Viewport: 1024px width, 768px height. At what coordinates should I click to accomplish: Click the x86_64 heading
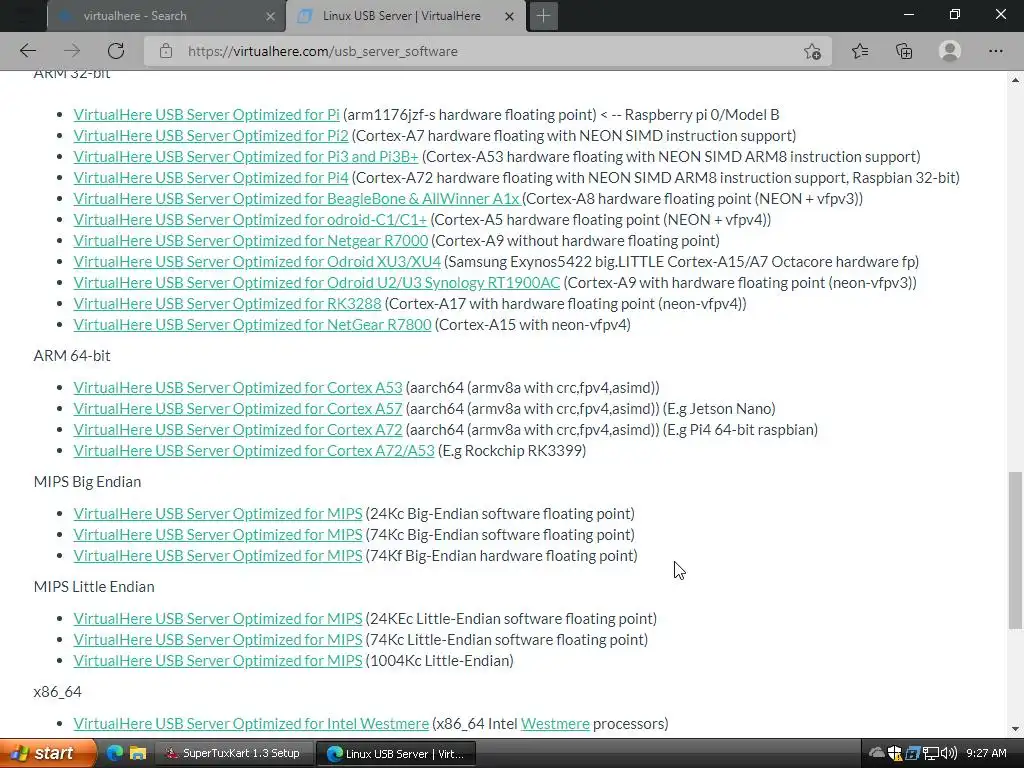(x=57, y=692)
